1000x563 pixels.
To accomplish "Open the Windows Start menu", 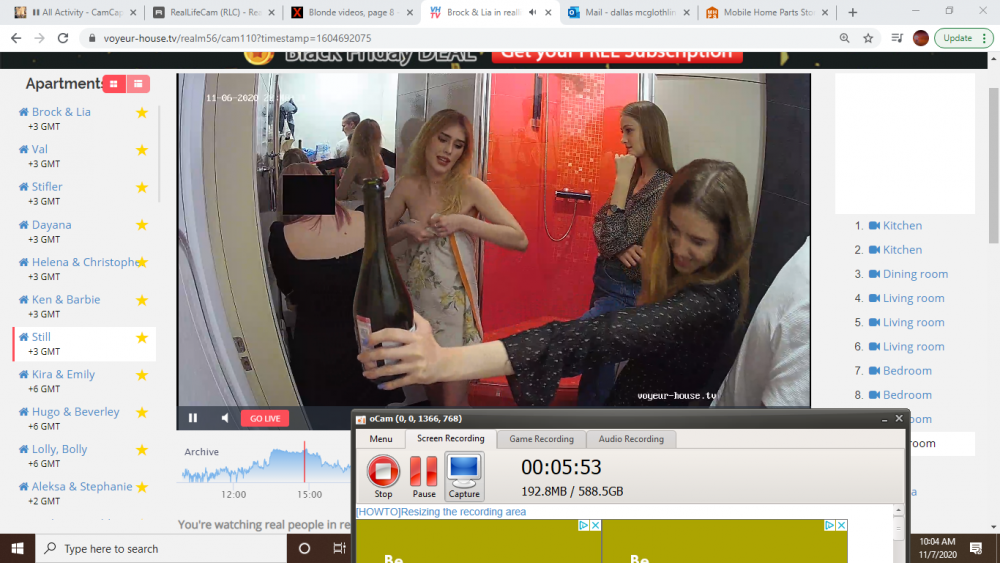I will click(x=17, y=548).
